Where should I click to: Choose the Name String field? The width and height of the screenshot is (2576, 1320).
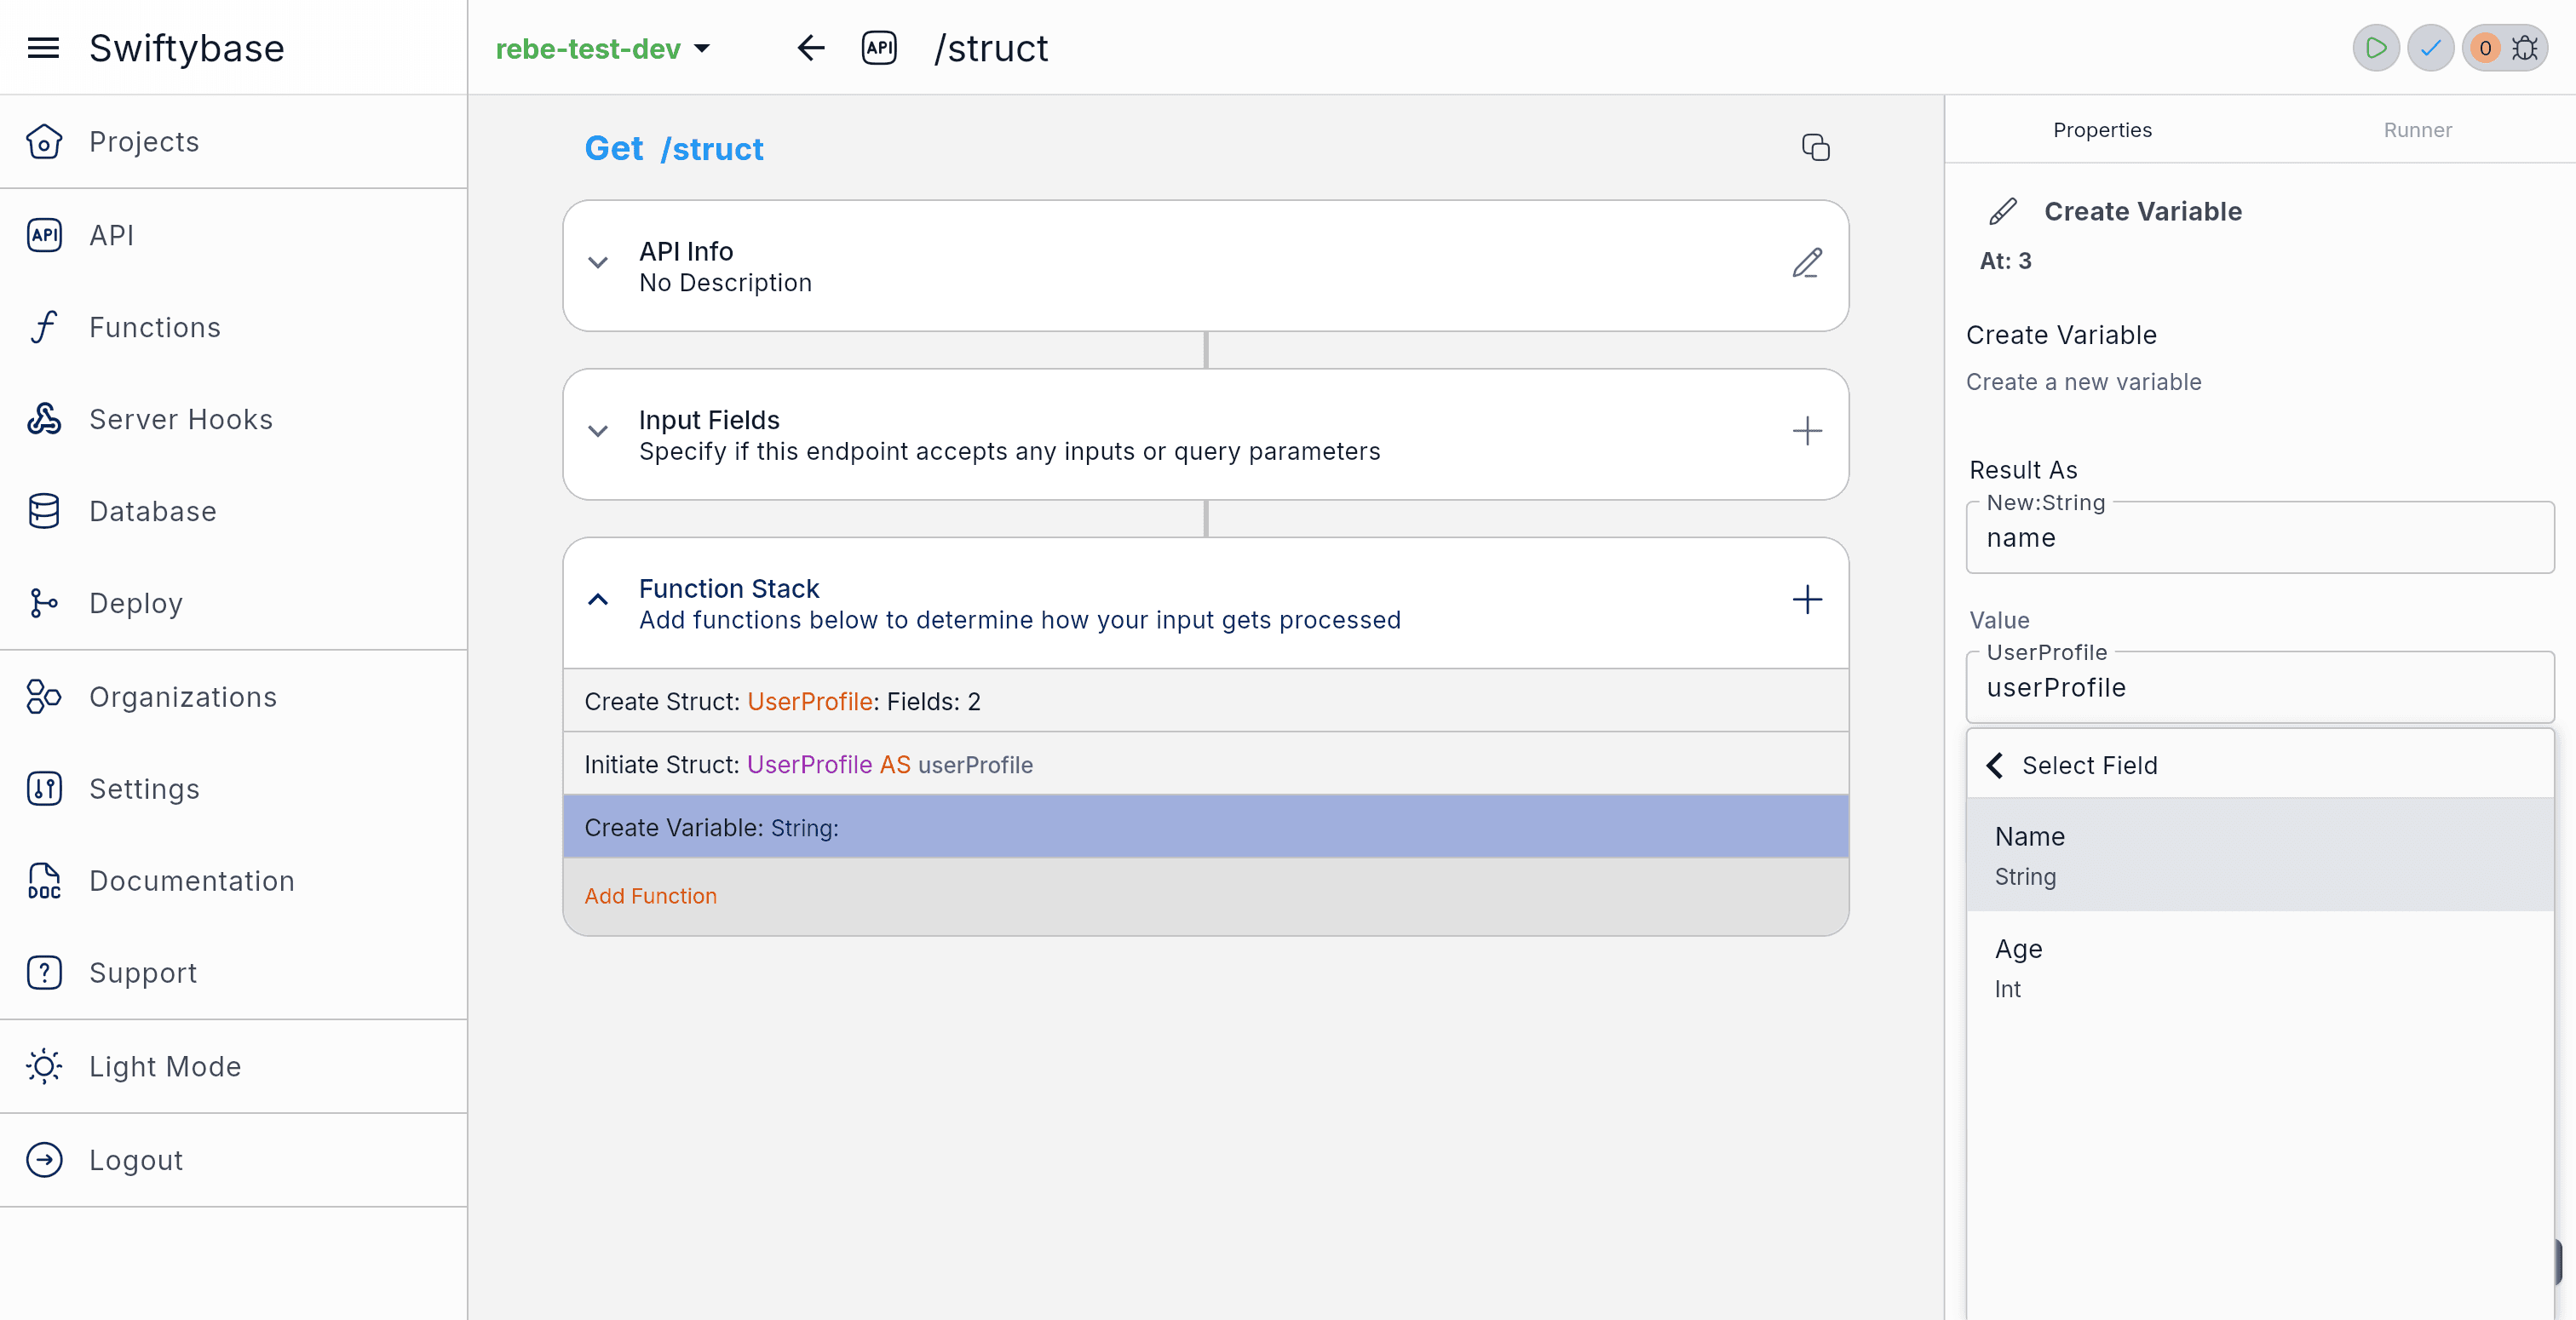[2259, 855]
